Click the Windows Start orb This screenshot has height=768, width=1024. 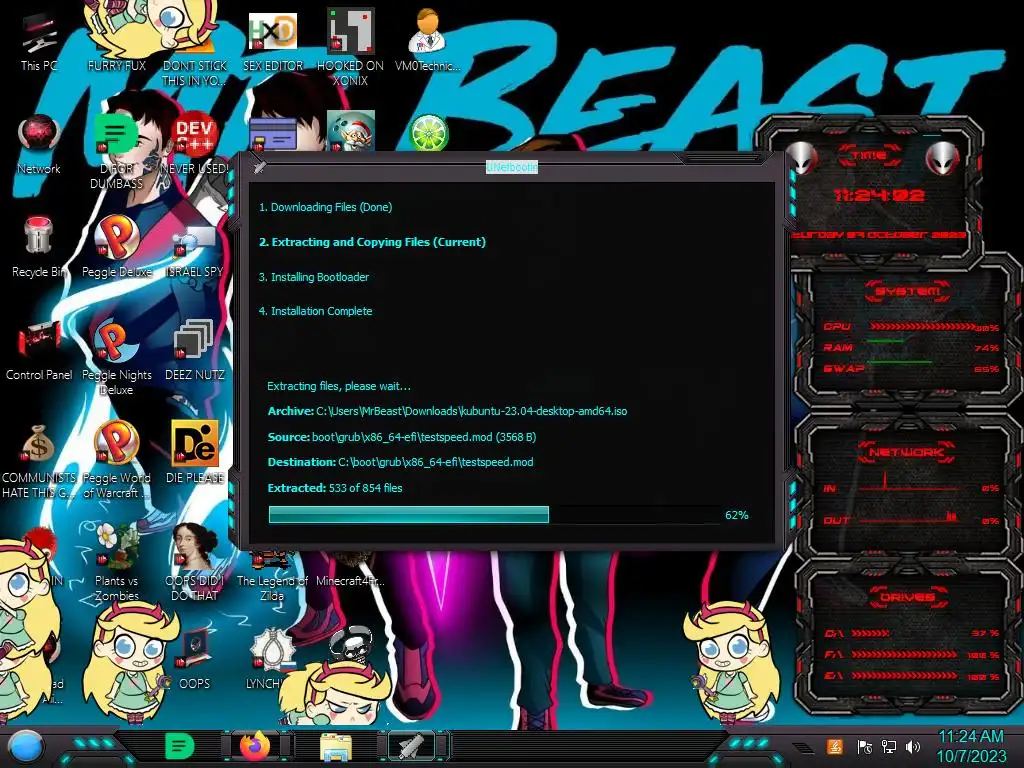pyautogui.click(x=25, y=746)
